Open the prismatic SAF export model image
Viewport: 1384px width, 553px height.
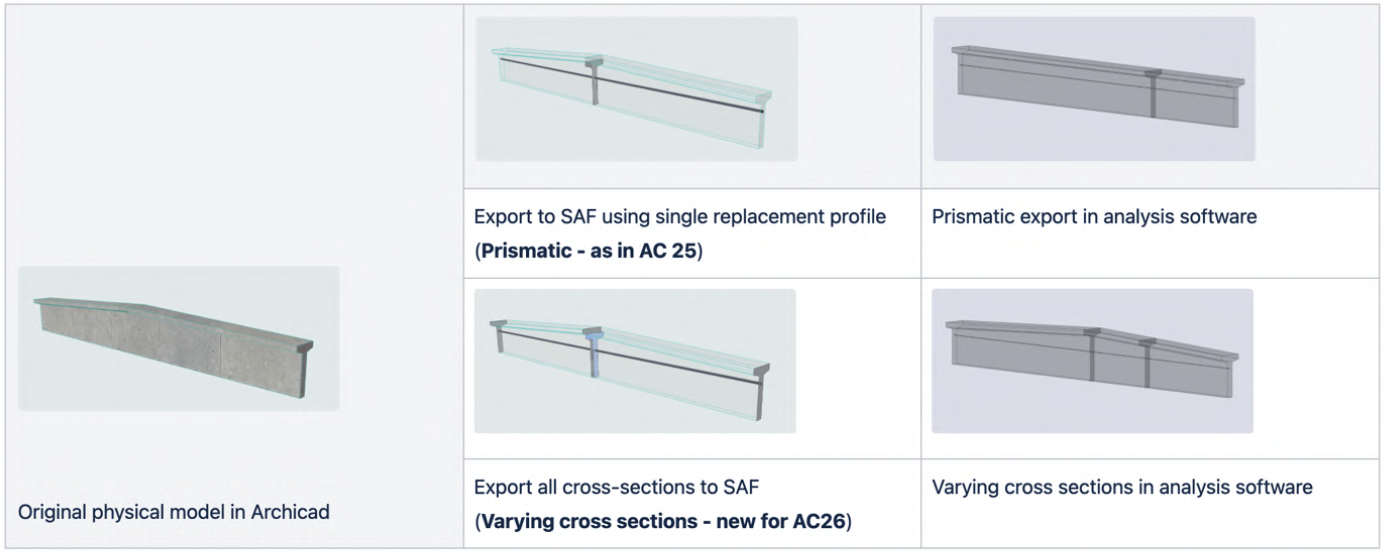(636, 88)
